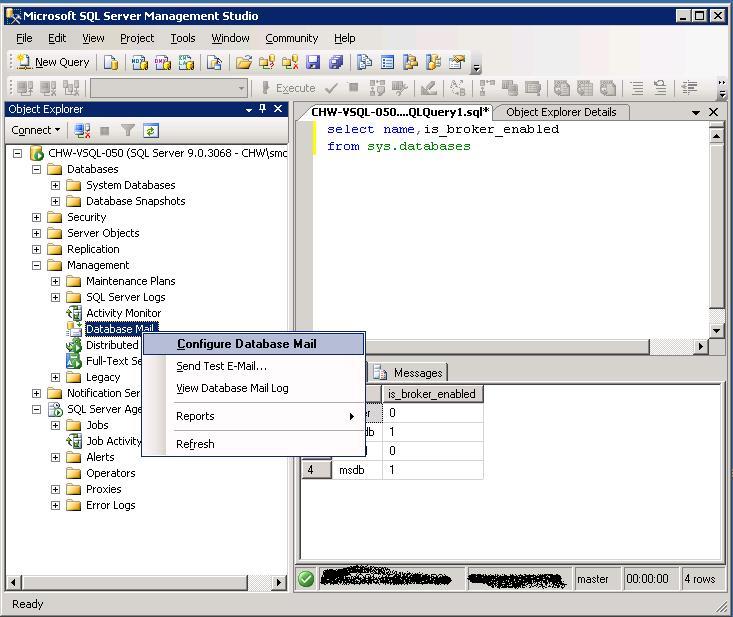The height and width of the screenshot is (617, 733).
Task: Open the Reports submenu
Action: point(253,416)
